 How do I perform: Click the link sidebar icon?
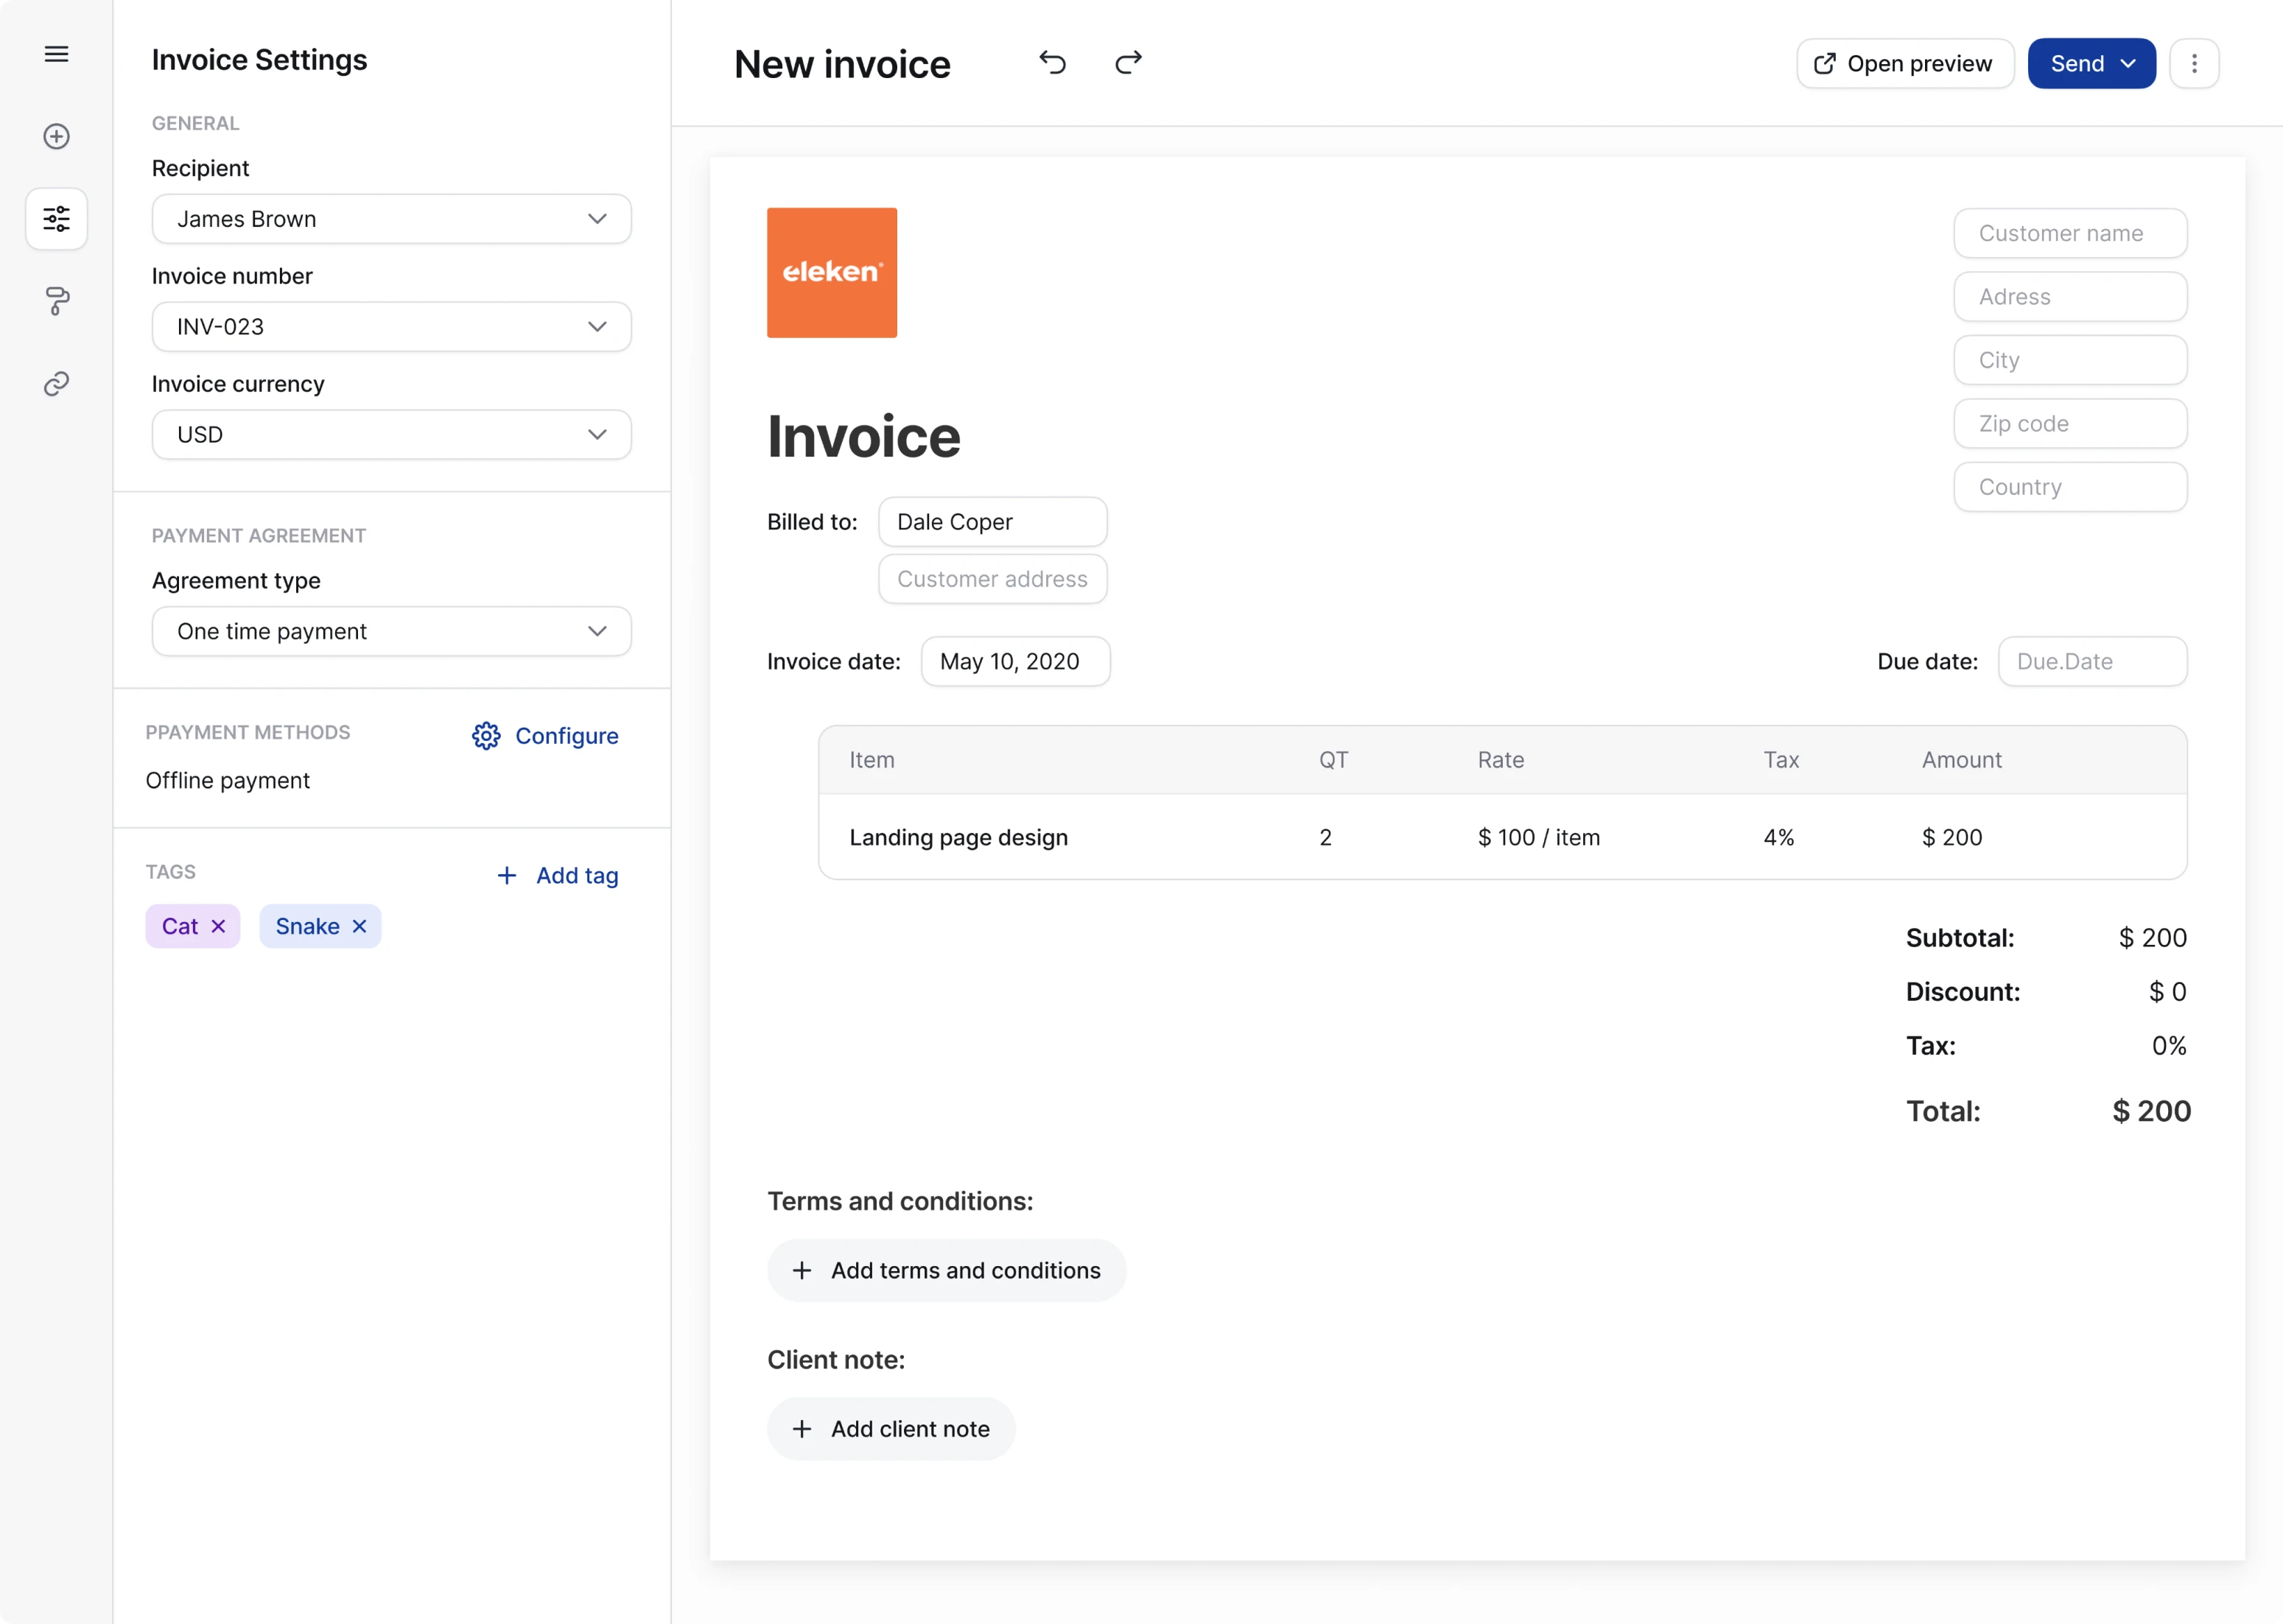(x=57, y=384)
